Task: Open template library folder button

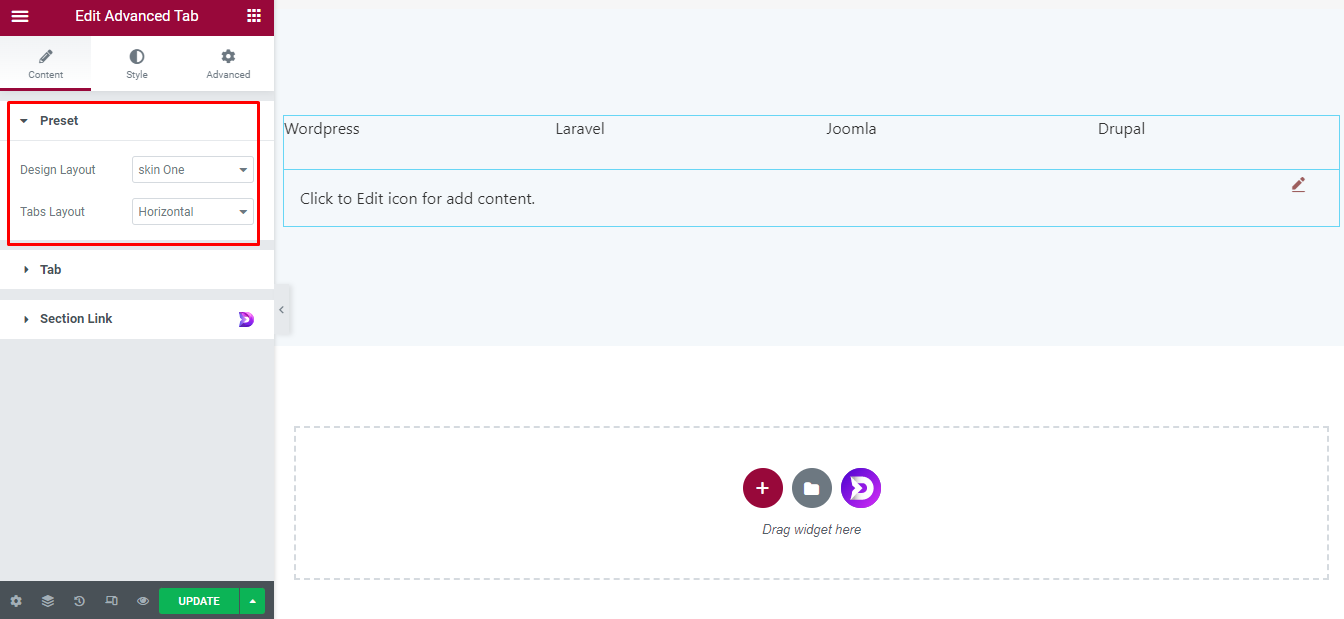Action: click(812, 488)
